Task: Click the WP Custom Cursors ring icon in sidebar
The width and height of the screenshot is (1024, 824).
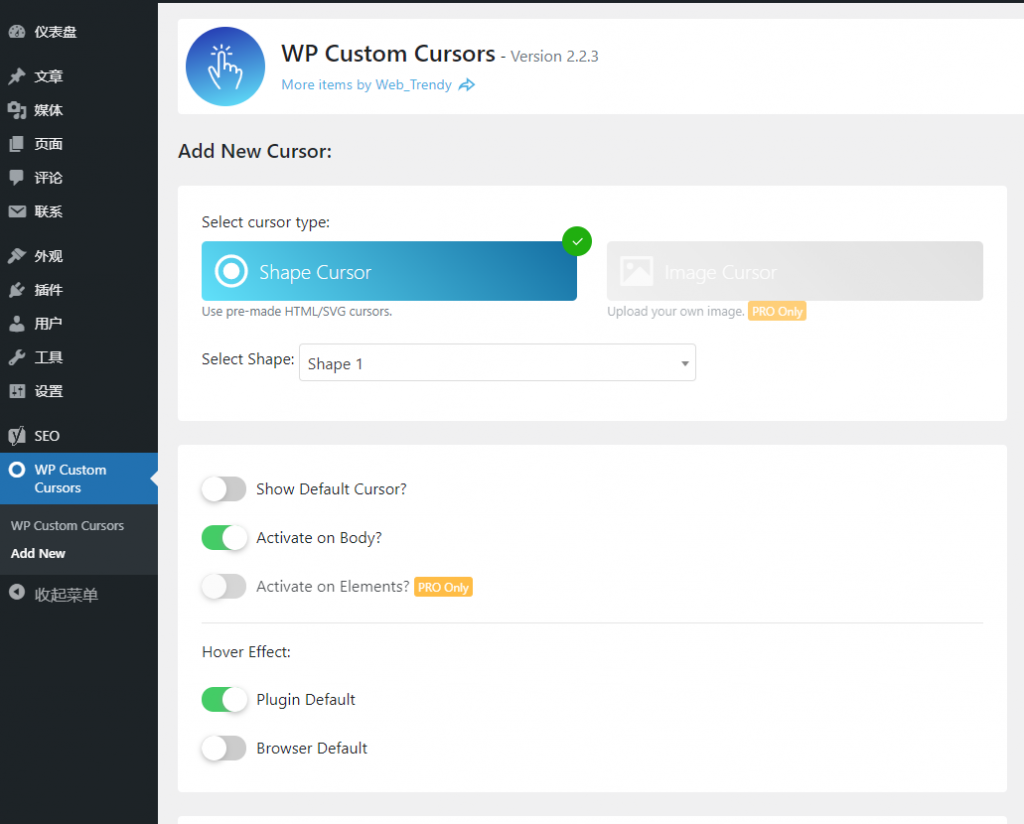Action: (x=17, y=469)
